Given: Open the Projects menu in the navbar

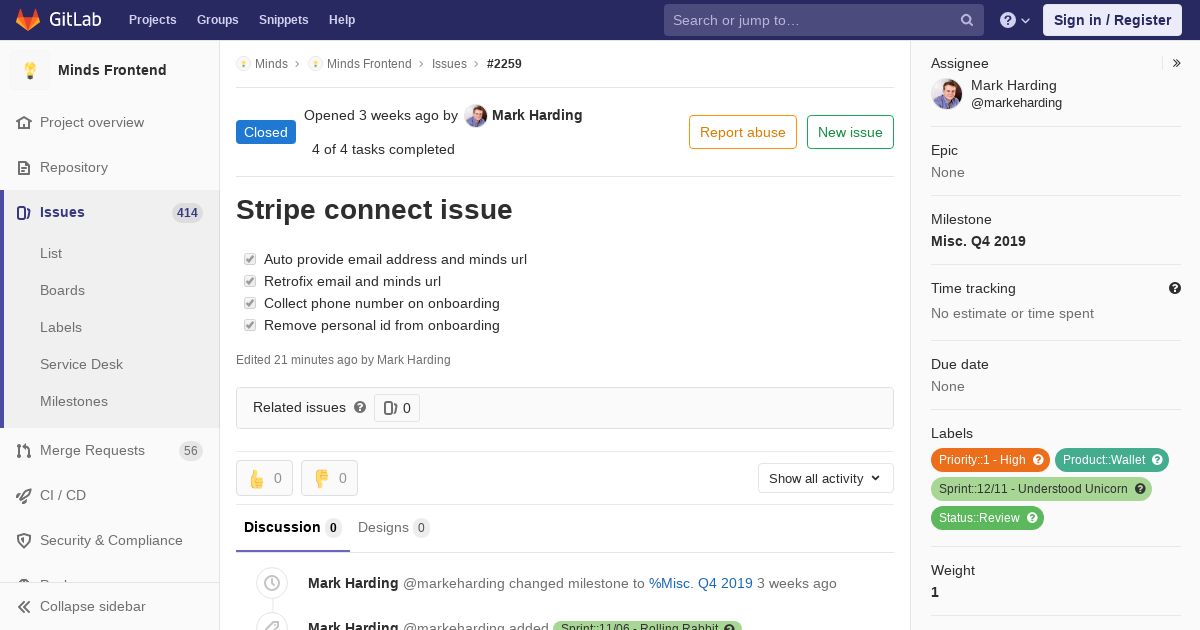Looking at the screenshot, I should click(152, 20).
